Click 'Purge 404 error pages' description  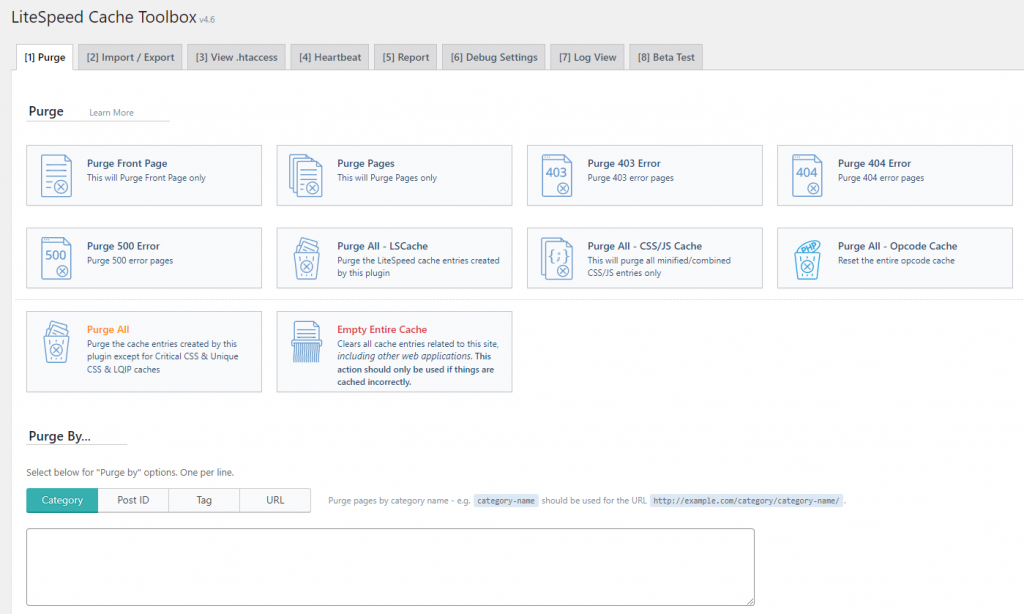(x=881, y=178)
